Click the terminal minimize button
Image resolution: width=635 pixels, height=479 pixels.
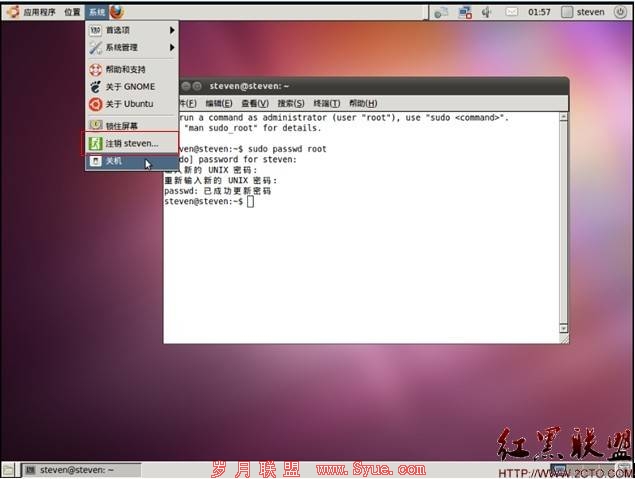(x=185, y=86)
